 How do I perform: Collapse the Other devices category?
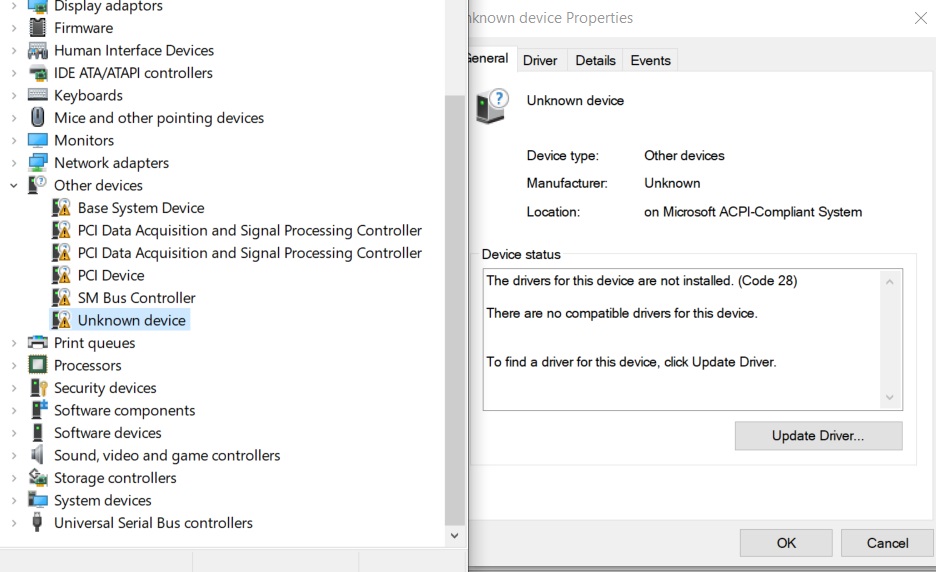point(14,185)
